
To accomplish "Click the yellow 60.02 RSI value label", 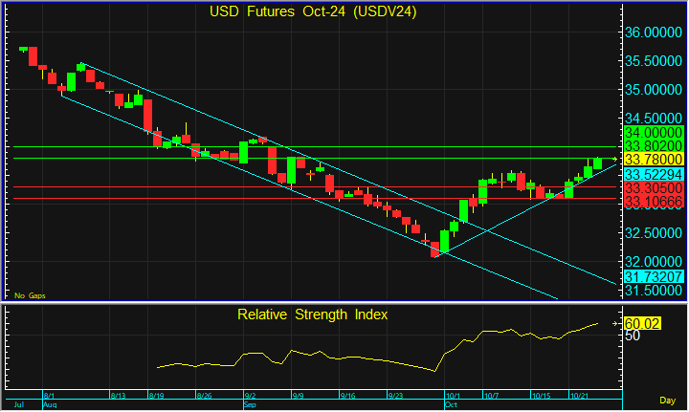I will click(642, 324).
